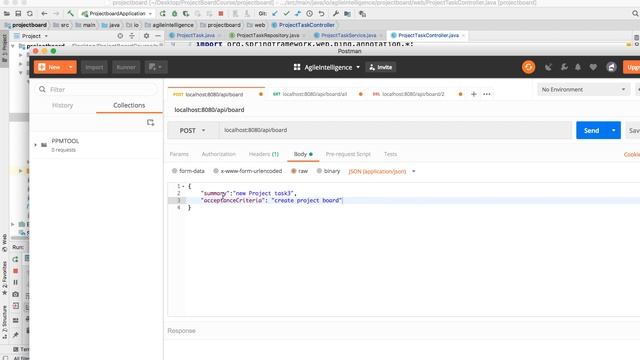Click Project panel gear settings icon

pyautogui.click(x=146, y=36)
